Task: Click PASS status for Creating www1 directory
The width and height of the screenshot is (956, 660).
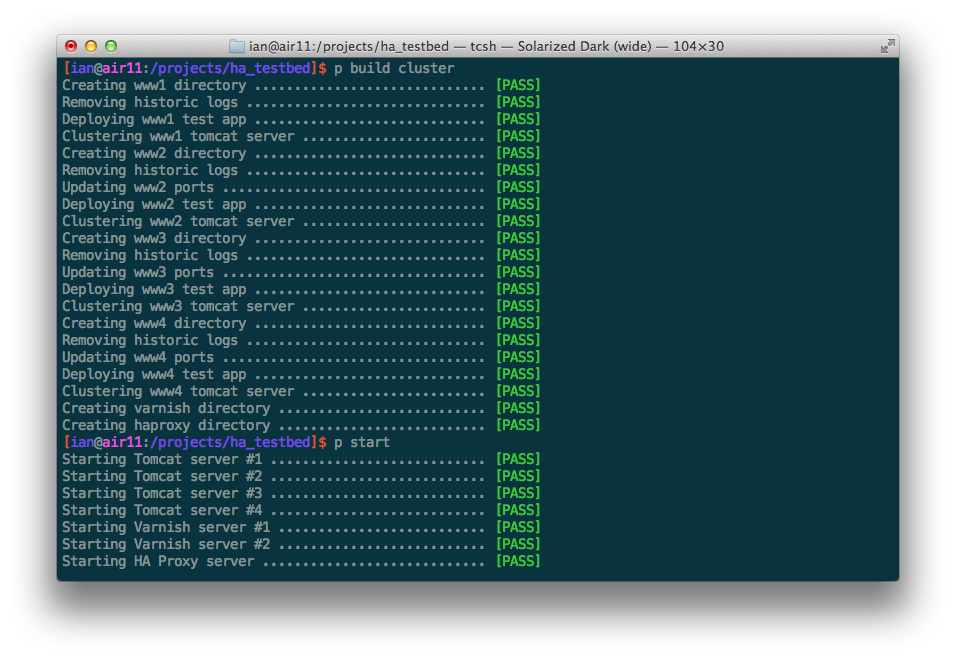Action: pyautogui.click(x=518, y=85)
